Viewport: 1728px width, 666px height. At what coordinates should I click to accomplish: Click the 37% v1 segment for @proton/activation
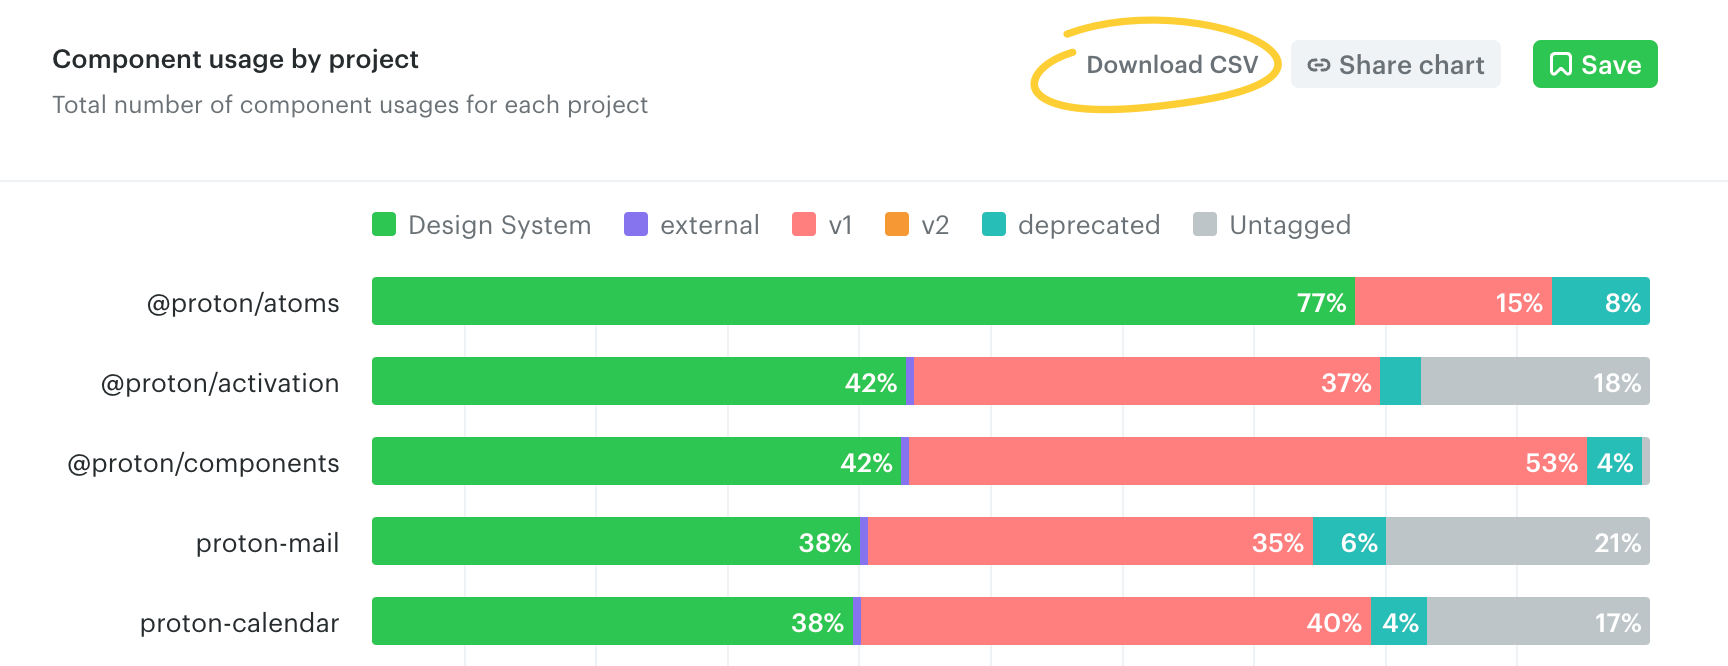coord(1146,381)
